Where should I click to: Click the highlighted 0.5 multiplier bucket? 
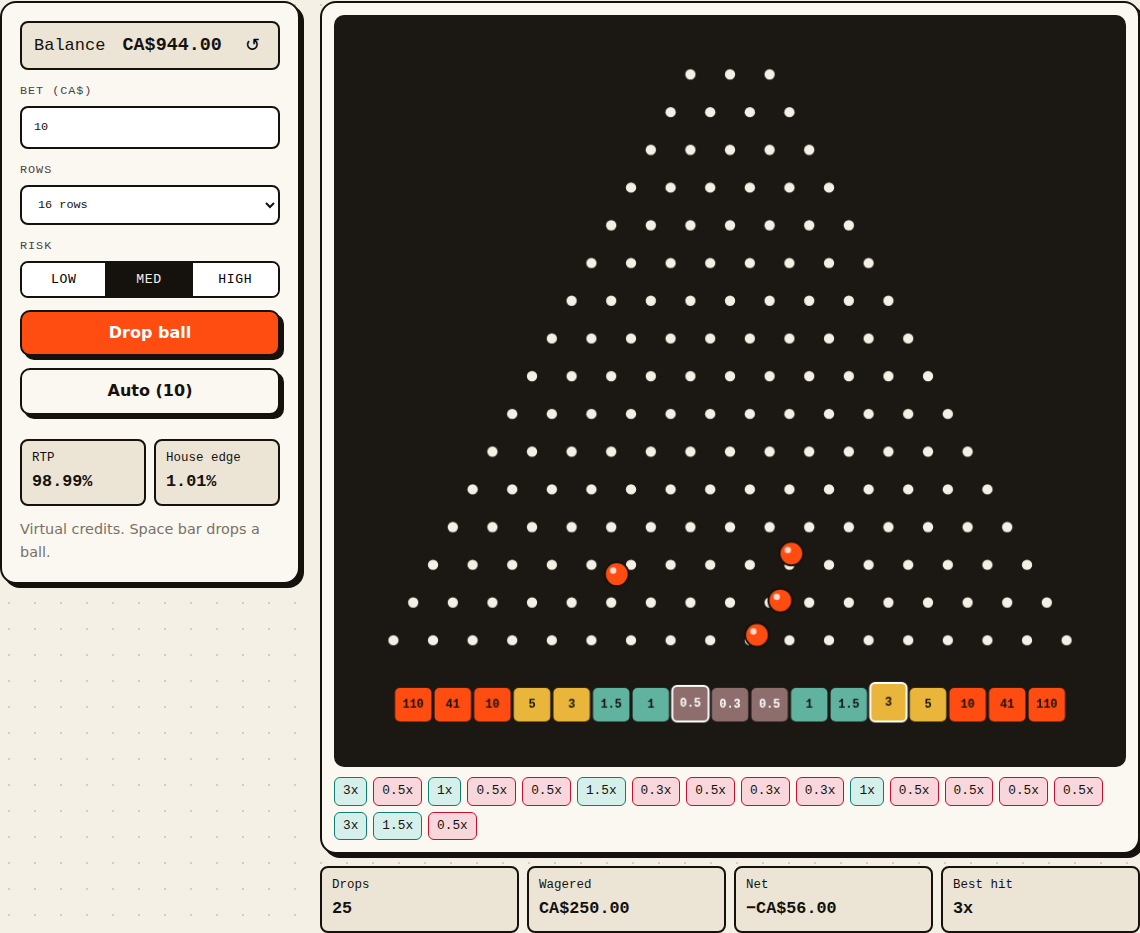tap(690, 703)
